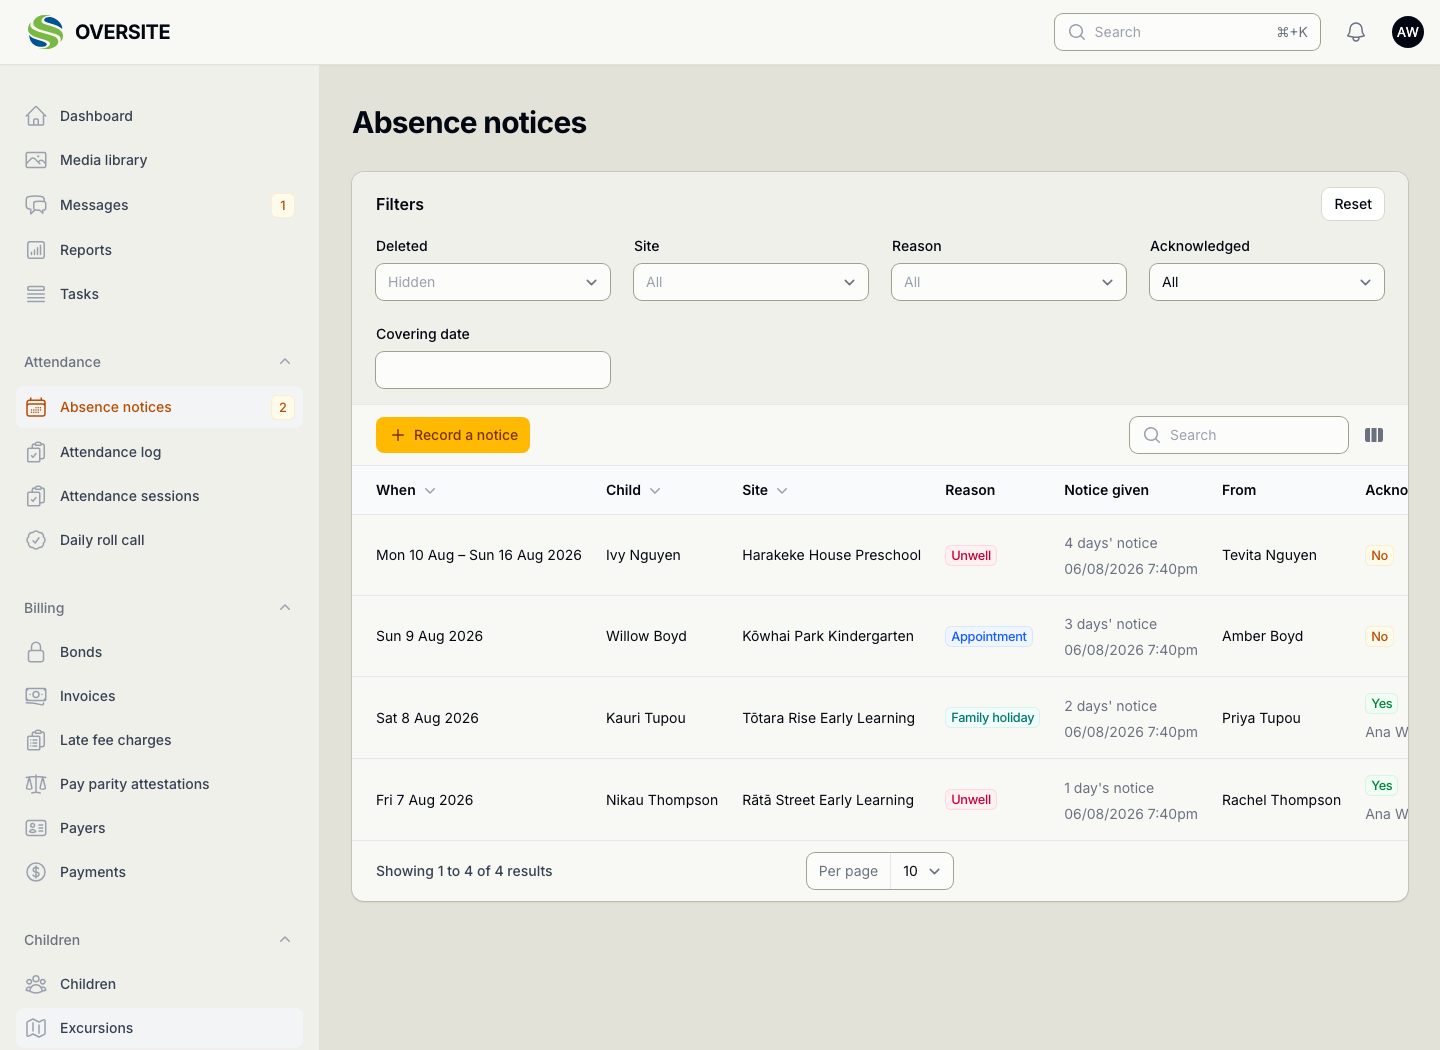This screenshot has width=1440, height=1050.
Task: Click the Bonds lock icon
Action: click(36, 652)
